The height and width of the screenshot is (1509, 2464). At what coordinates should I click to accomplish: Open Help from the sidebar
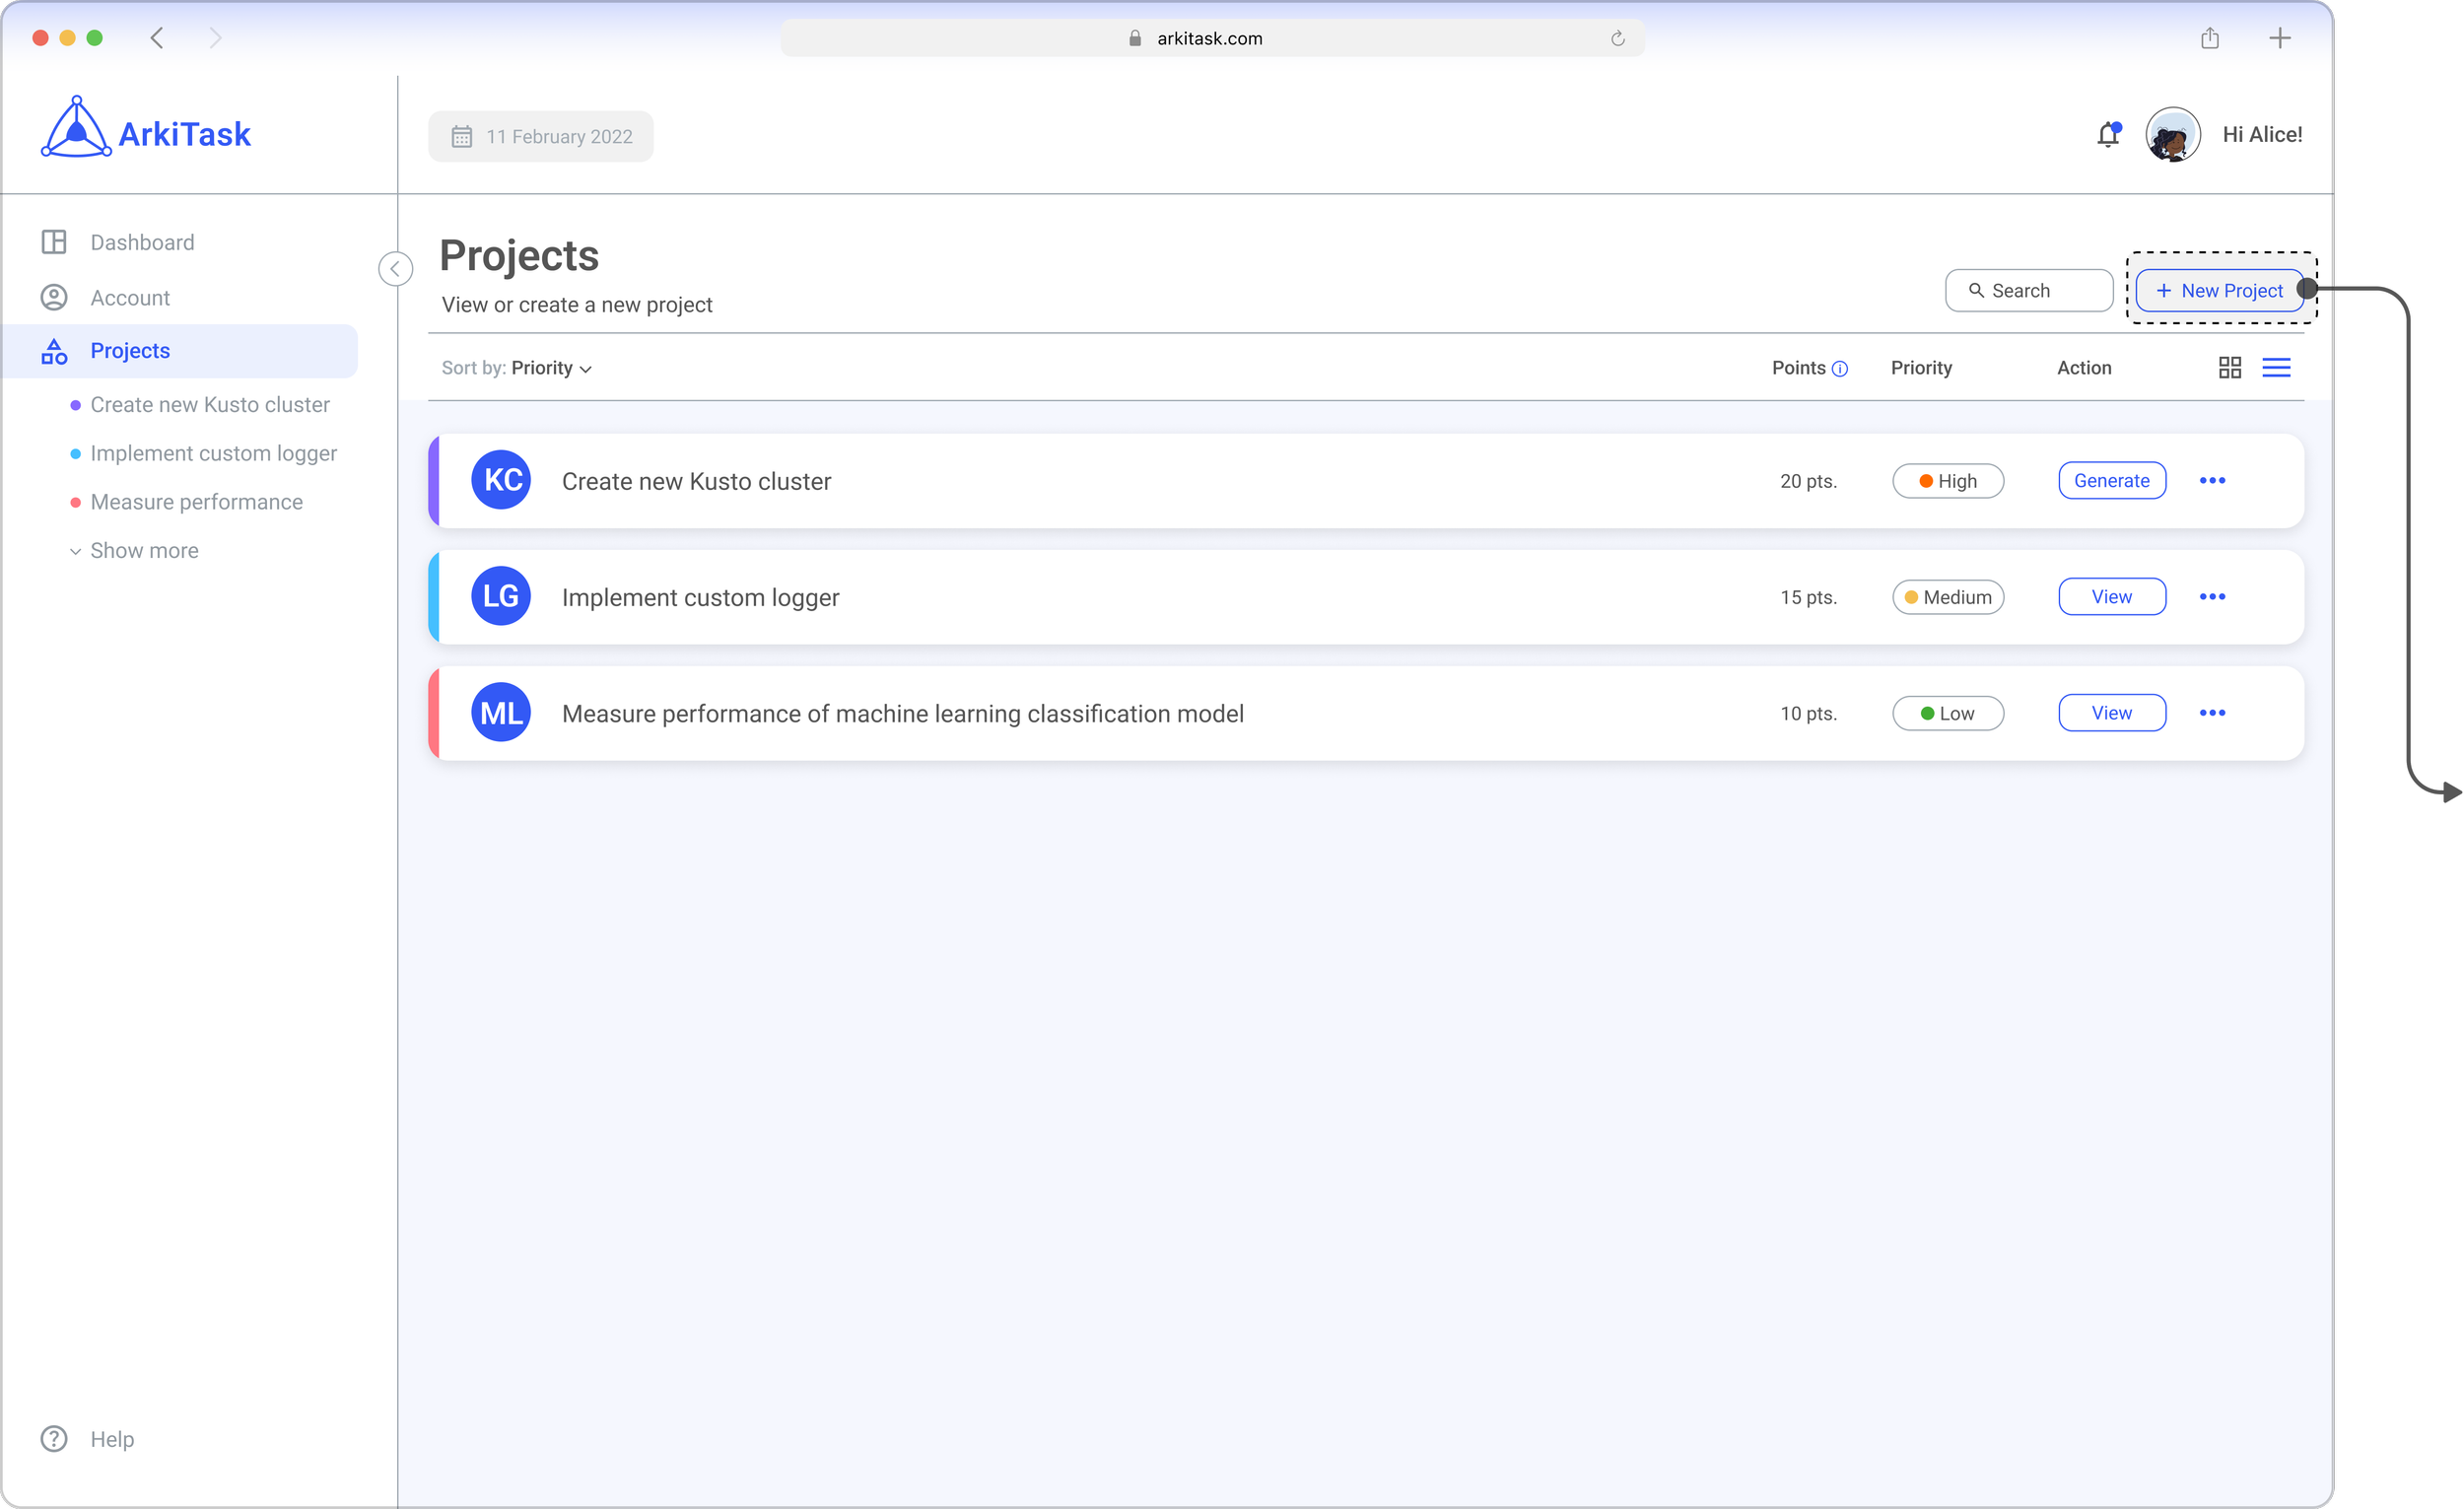(111, 1439)
